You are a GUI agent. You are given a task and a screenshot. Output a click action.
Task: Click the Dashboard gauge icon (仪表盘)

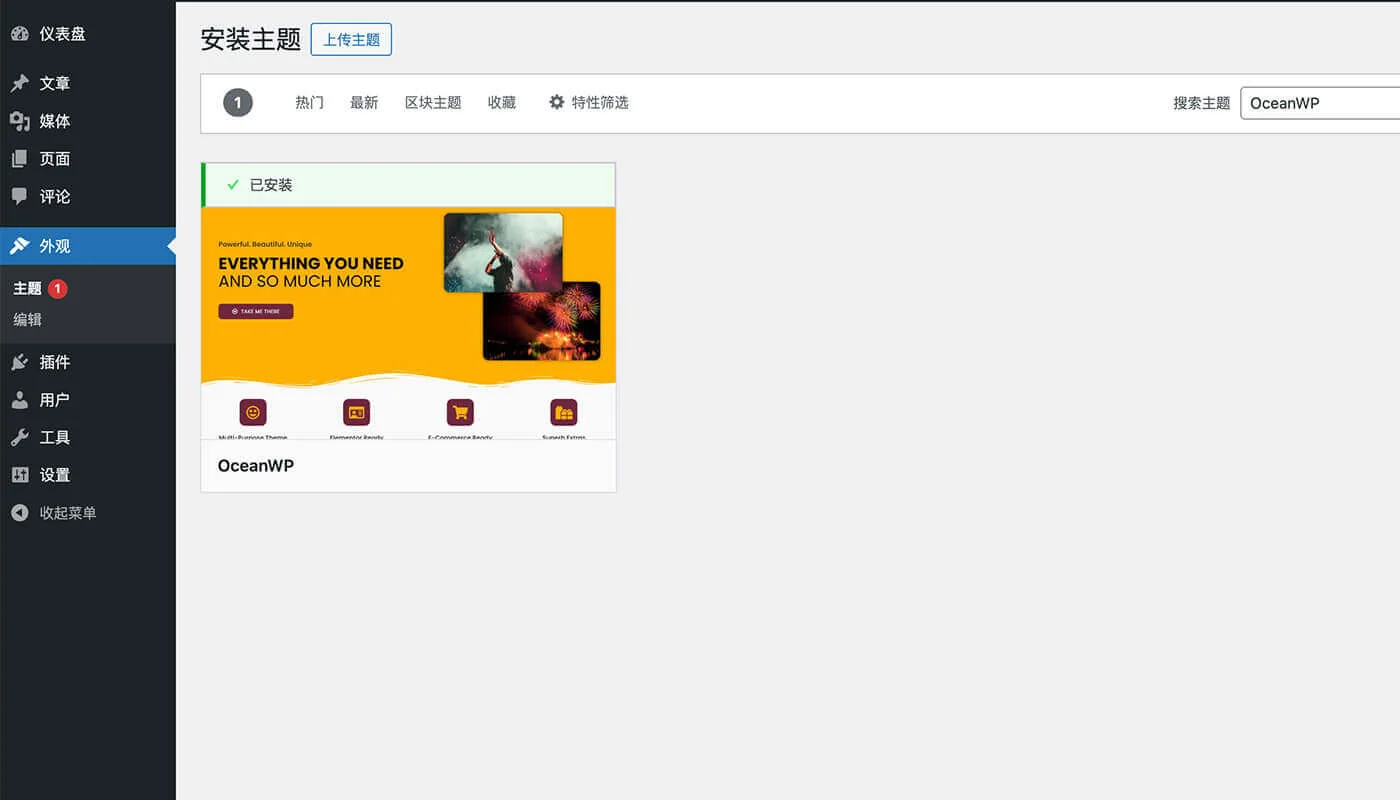click(x=20, y=34)
